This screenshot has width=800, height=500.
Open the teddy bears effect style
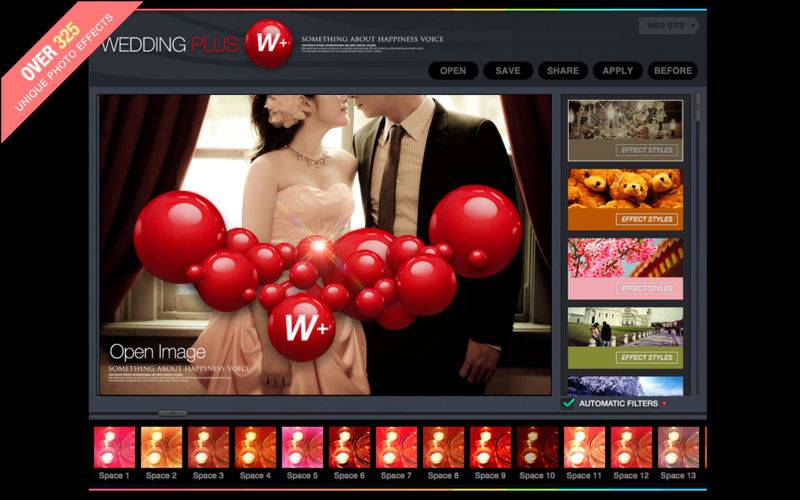pos(626,199)
